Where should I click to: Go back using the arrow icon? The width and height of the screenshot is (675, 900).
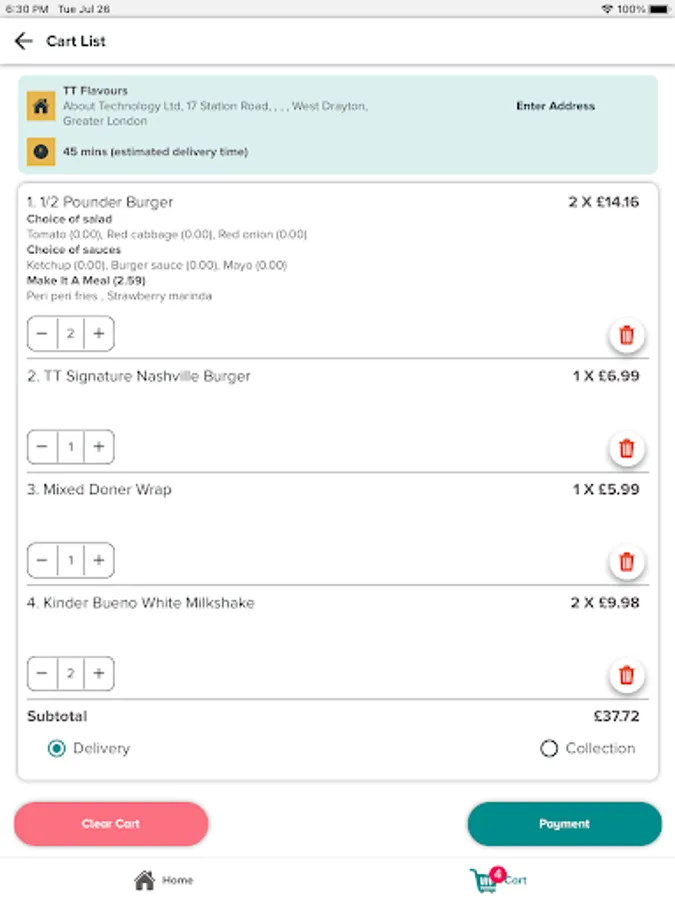(x=23, y=41)
